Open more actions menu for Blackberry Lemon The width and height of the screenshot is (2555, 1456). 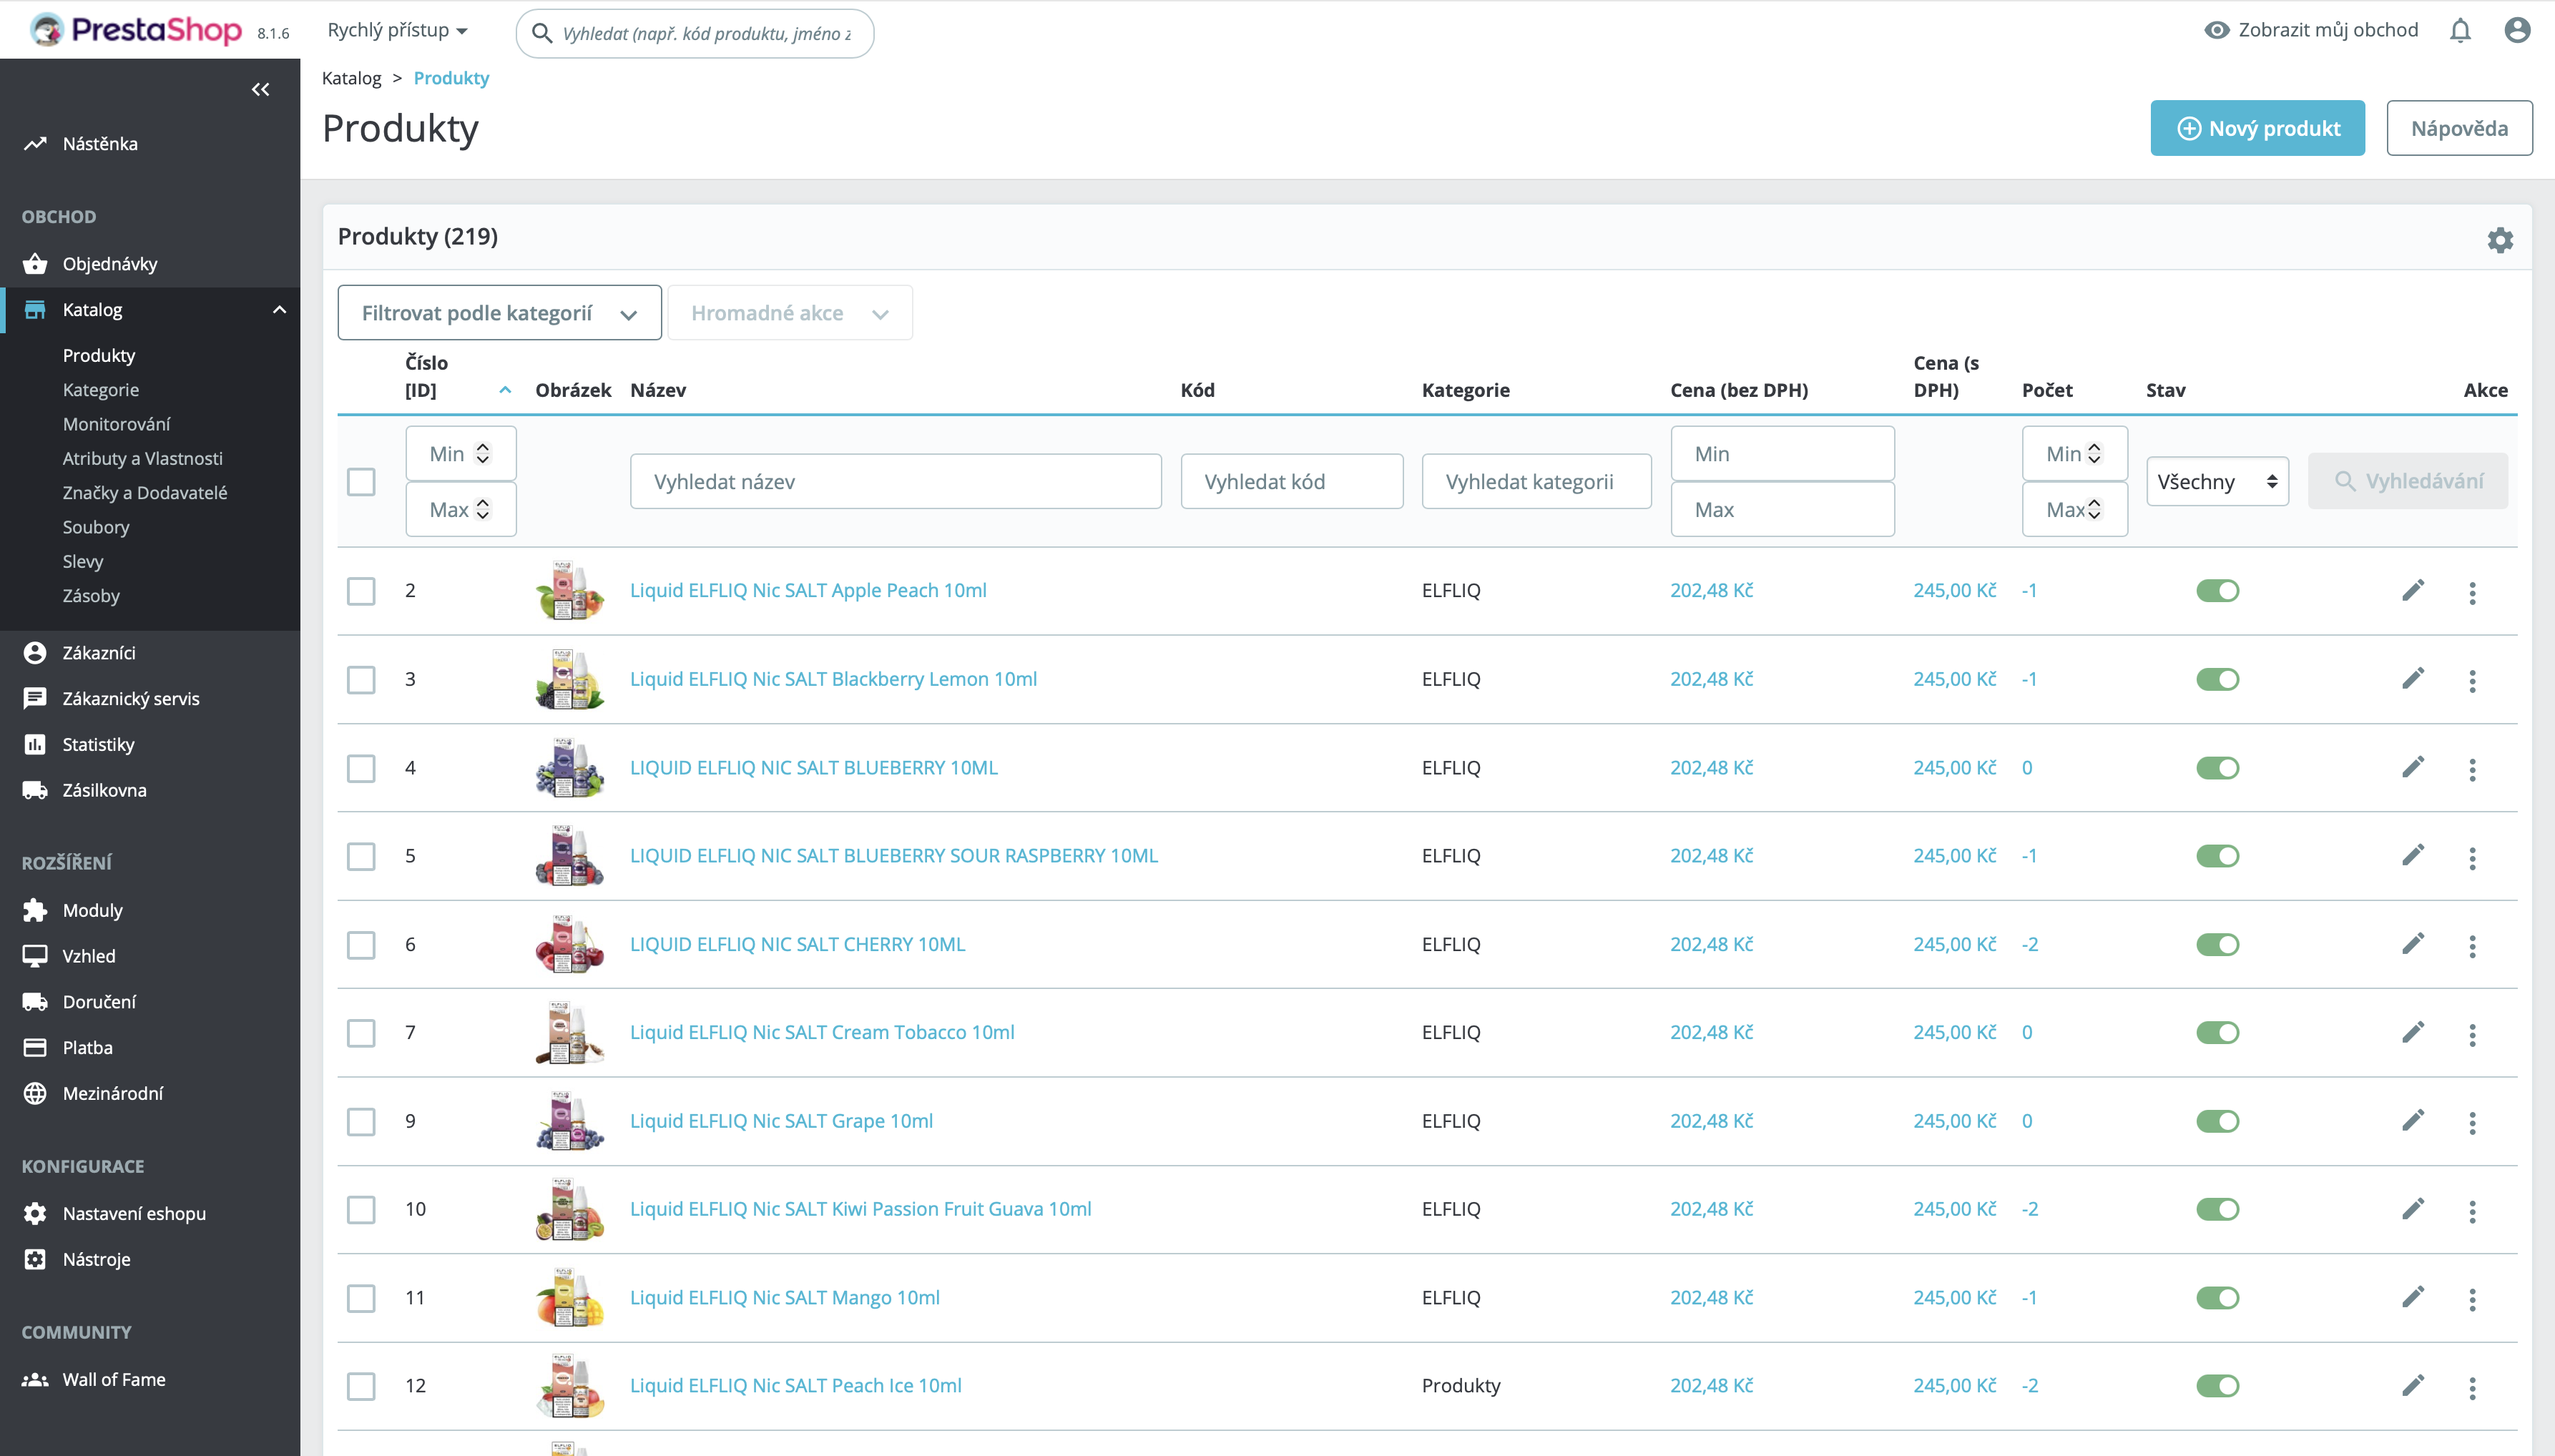[x=2472, y=681]
